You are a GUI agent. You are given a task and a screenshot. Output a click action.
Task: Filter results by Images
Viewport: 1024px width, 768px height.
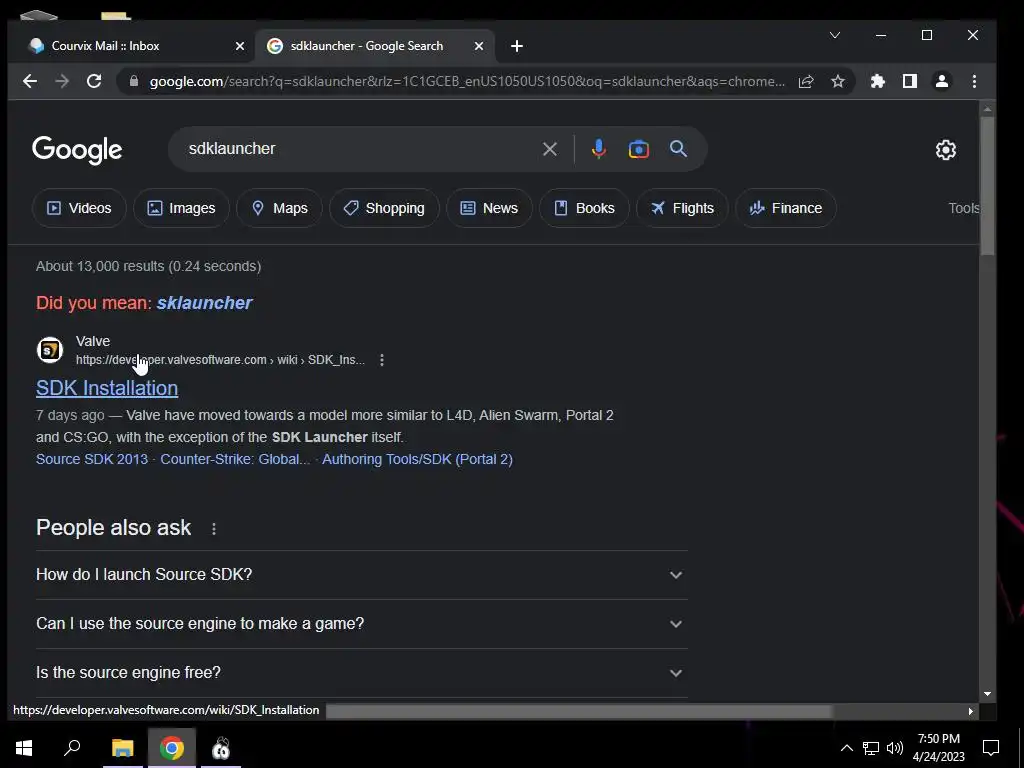tap(182, 208)
